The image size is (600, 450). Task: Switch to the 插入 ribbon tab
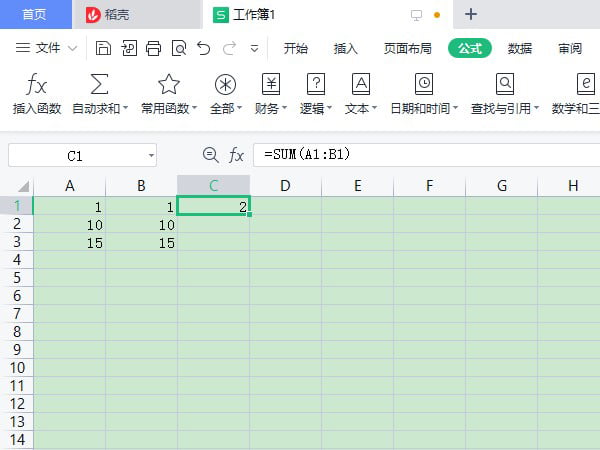tap(345, 48)
